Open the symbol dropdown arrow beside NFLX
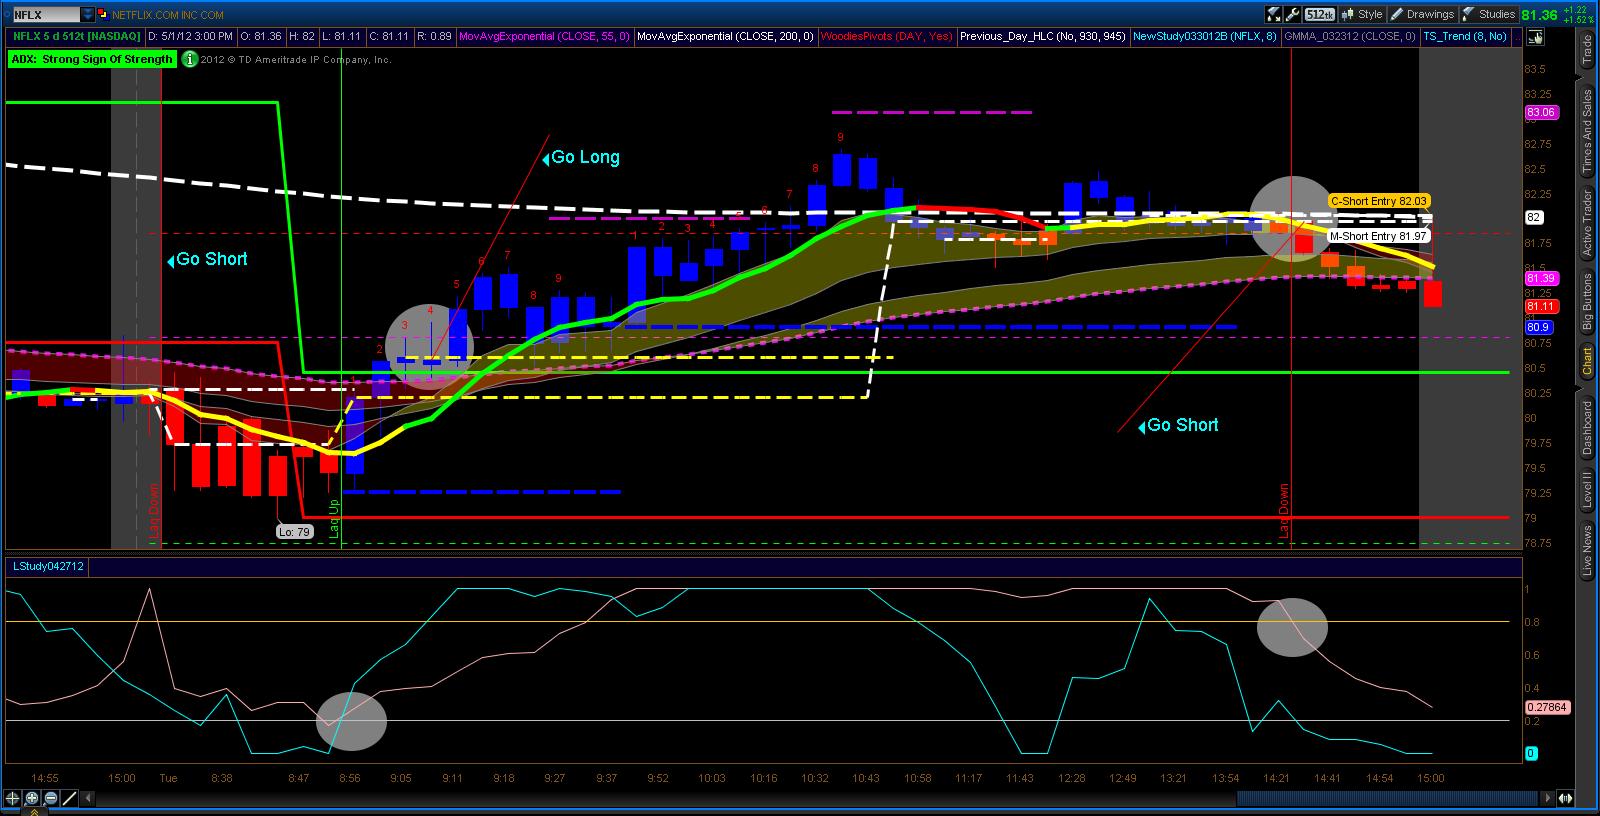This screenshot has height=816, width=1600. tap(88, 14)
